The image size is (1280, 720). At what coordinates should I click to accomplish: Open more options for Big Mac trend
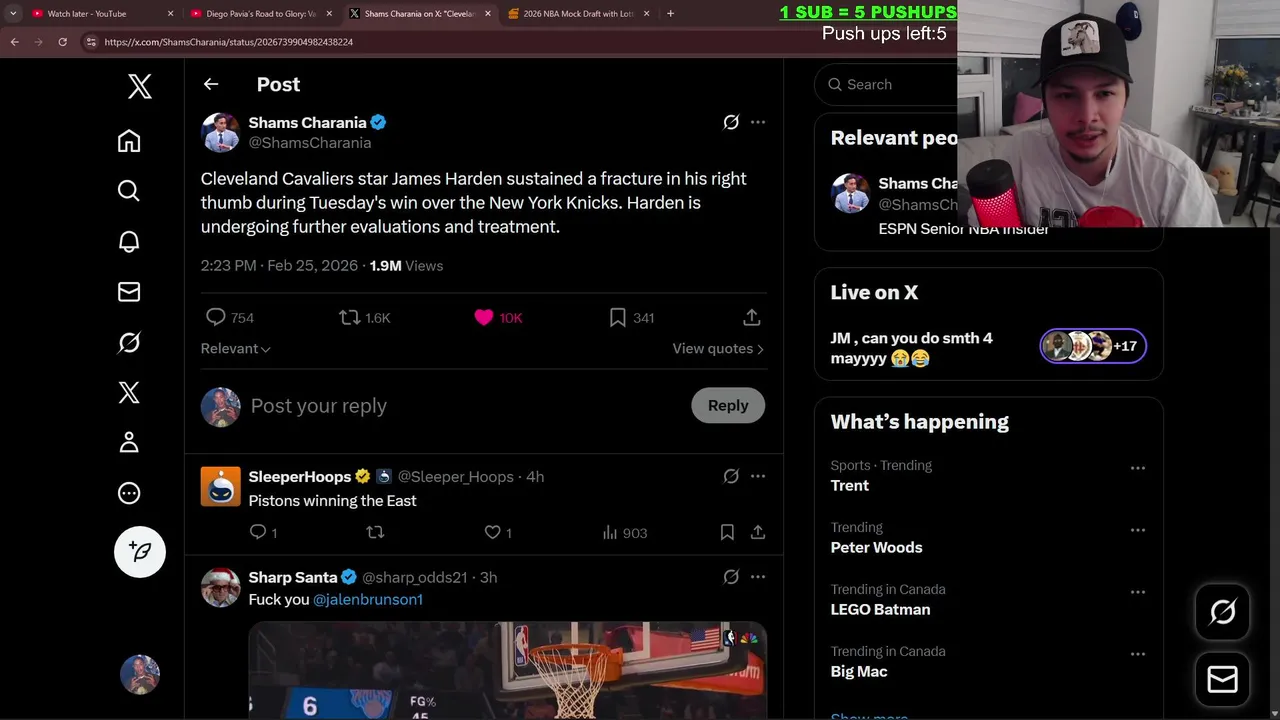(1138, 654)
